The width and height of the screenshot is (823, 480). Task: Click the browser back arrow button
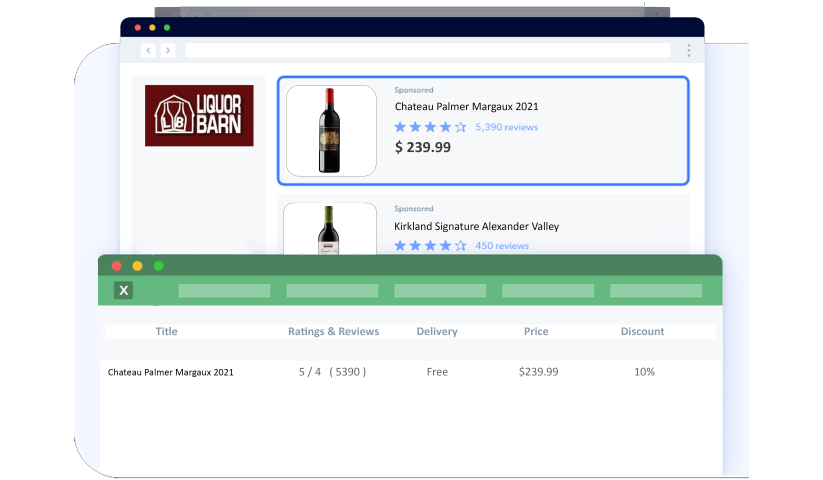[149, 50]
